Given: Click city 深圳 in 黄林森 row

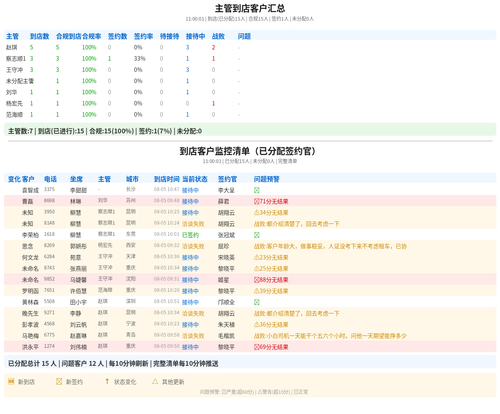Looking at the screenshot, I should [x=131, y=301].
